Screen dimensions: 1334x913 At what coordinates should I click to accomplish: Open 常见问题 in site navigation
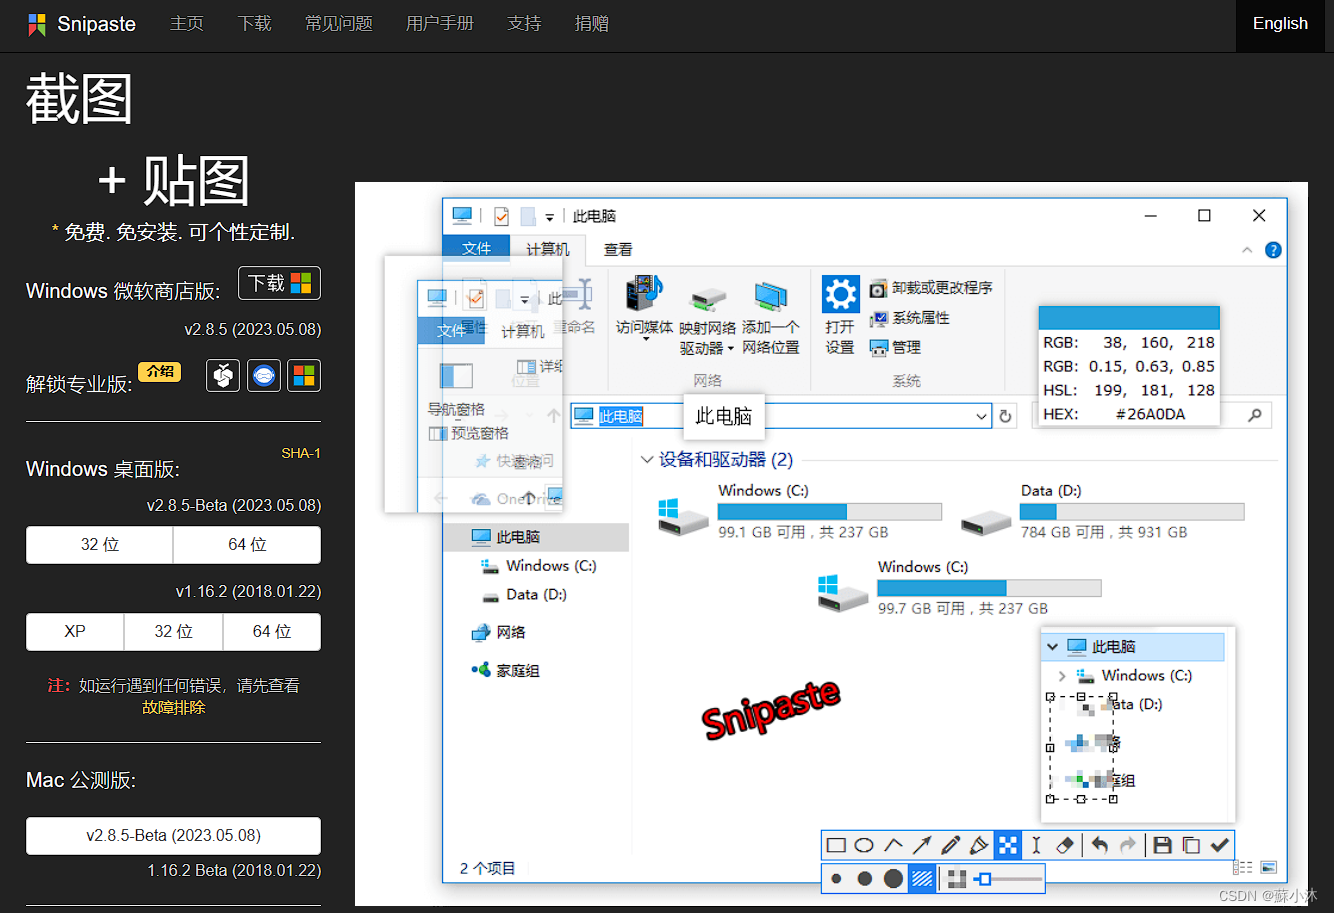point(339,23)
